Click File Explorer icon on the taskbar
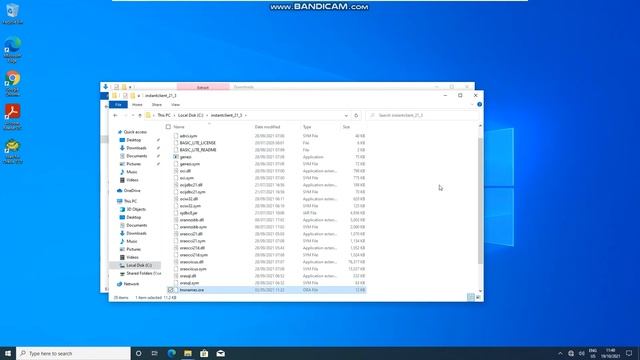The width and height of the screenshot is (640, 360). tap(188, 353)
